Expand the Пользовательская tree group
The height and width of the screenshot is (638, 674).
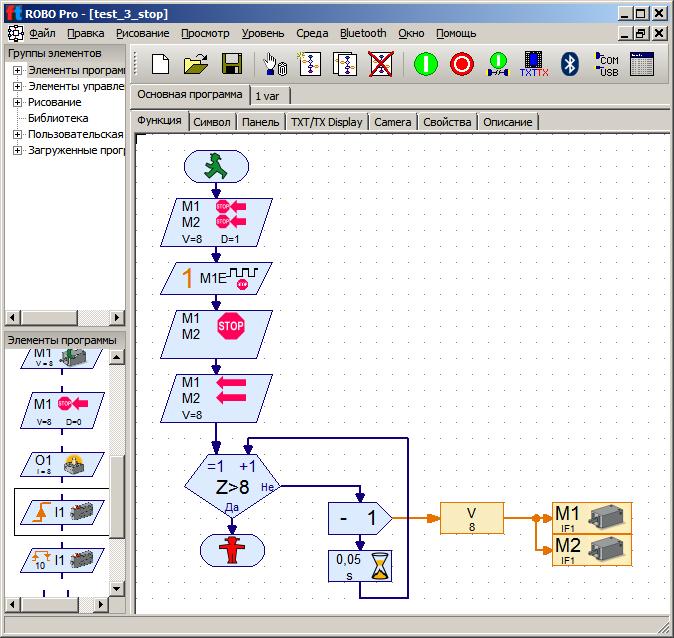pos(18,134)
